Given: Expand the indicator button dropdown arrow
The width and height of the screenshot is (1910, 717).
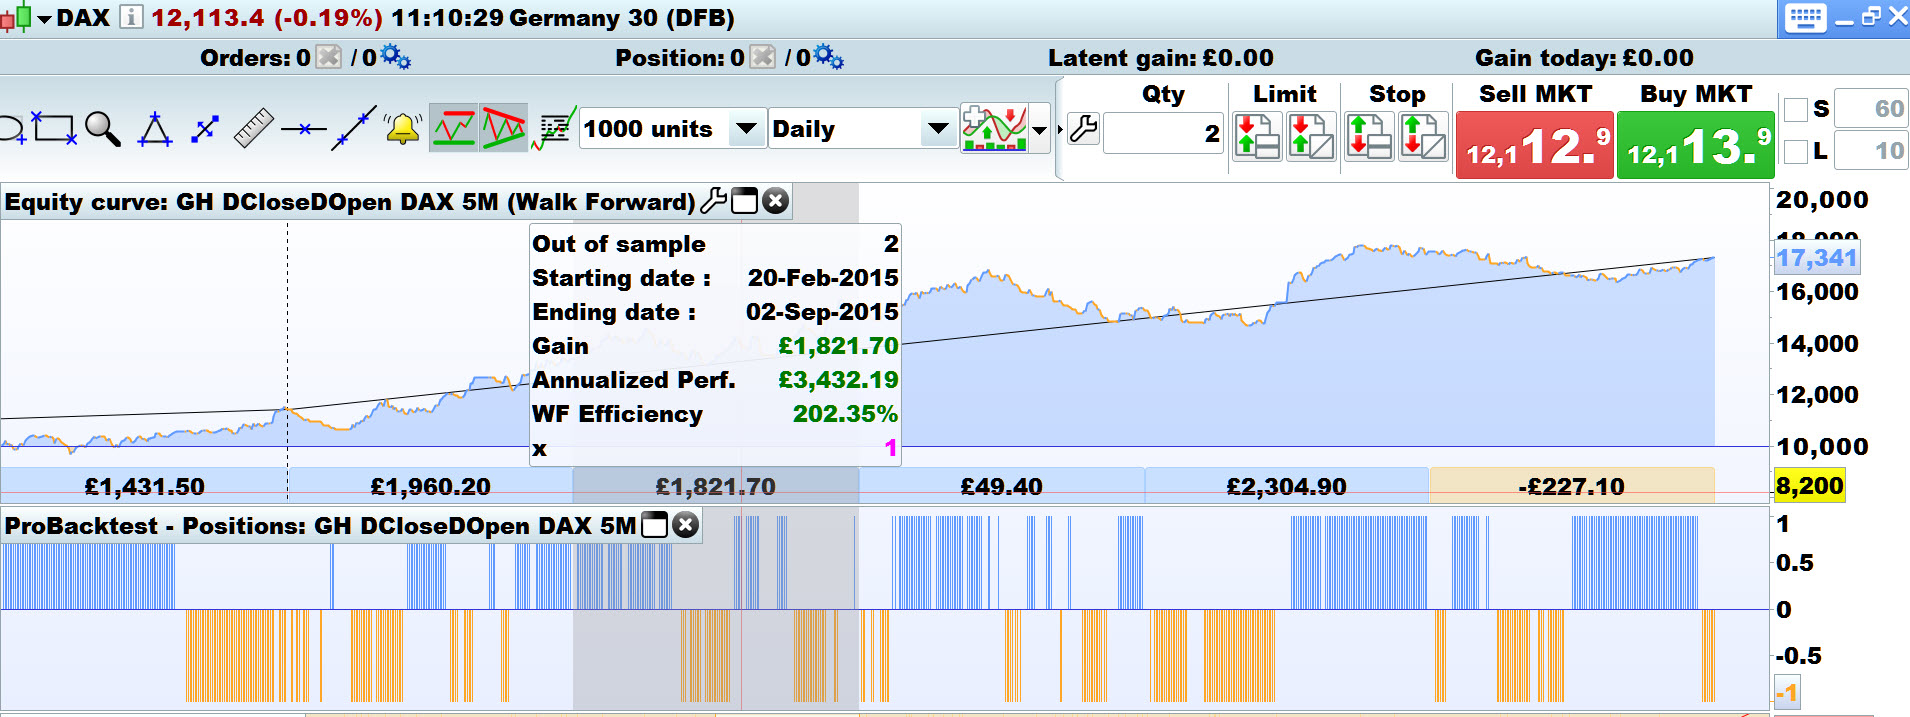Looking at the screenshot, I should 1040,130.
